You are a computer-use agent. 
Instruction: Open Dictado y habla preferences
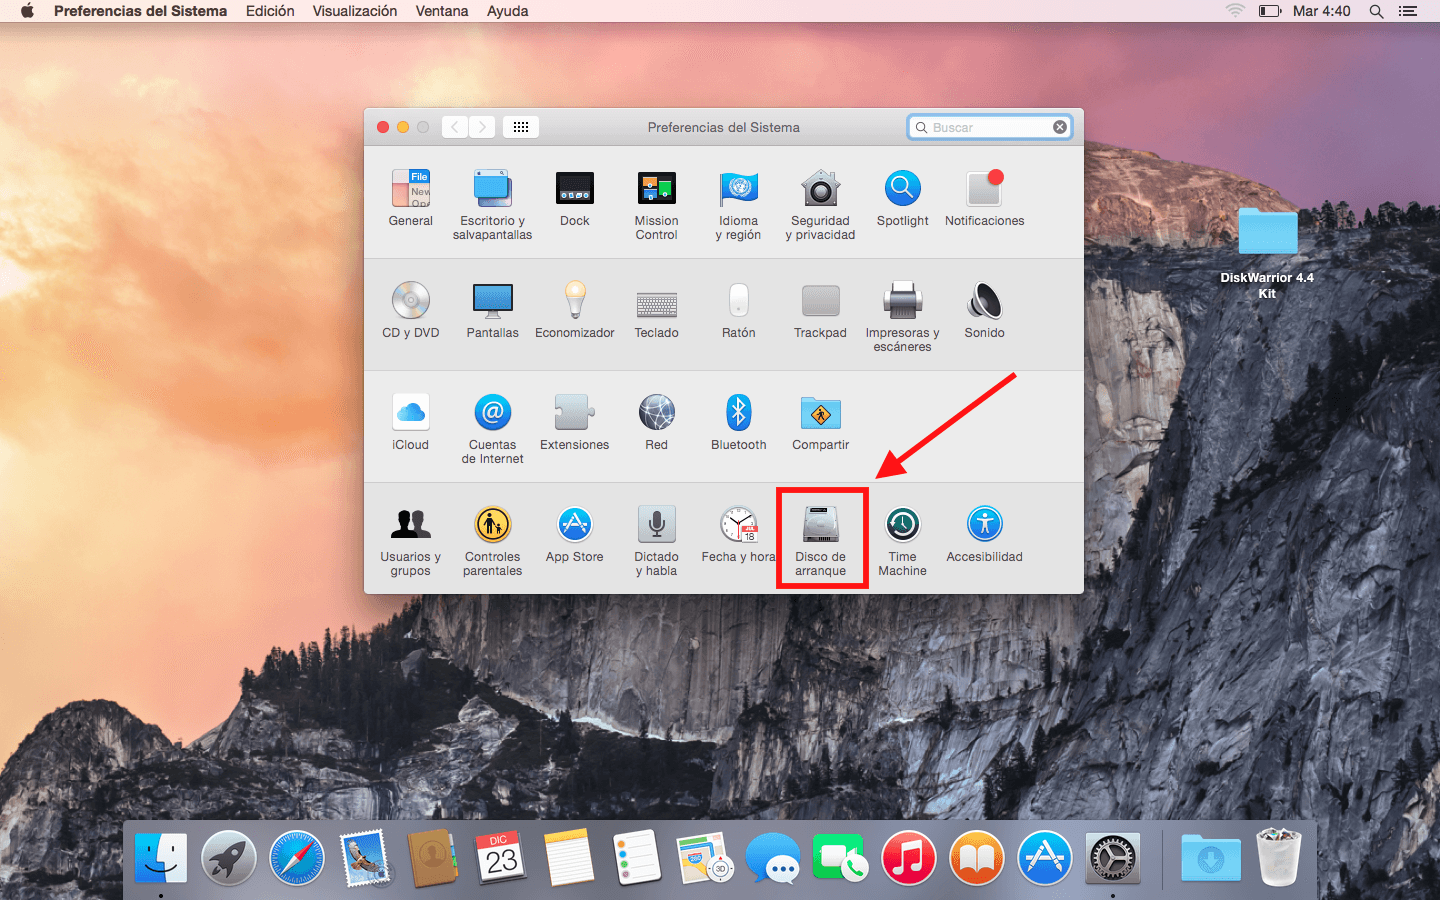point(657,541)
